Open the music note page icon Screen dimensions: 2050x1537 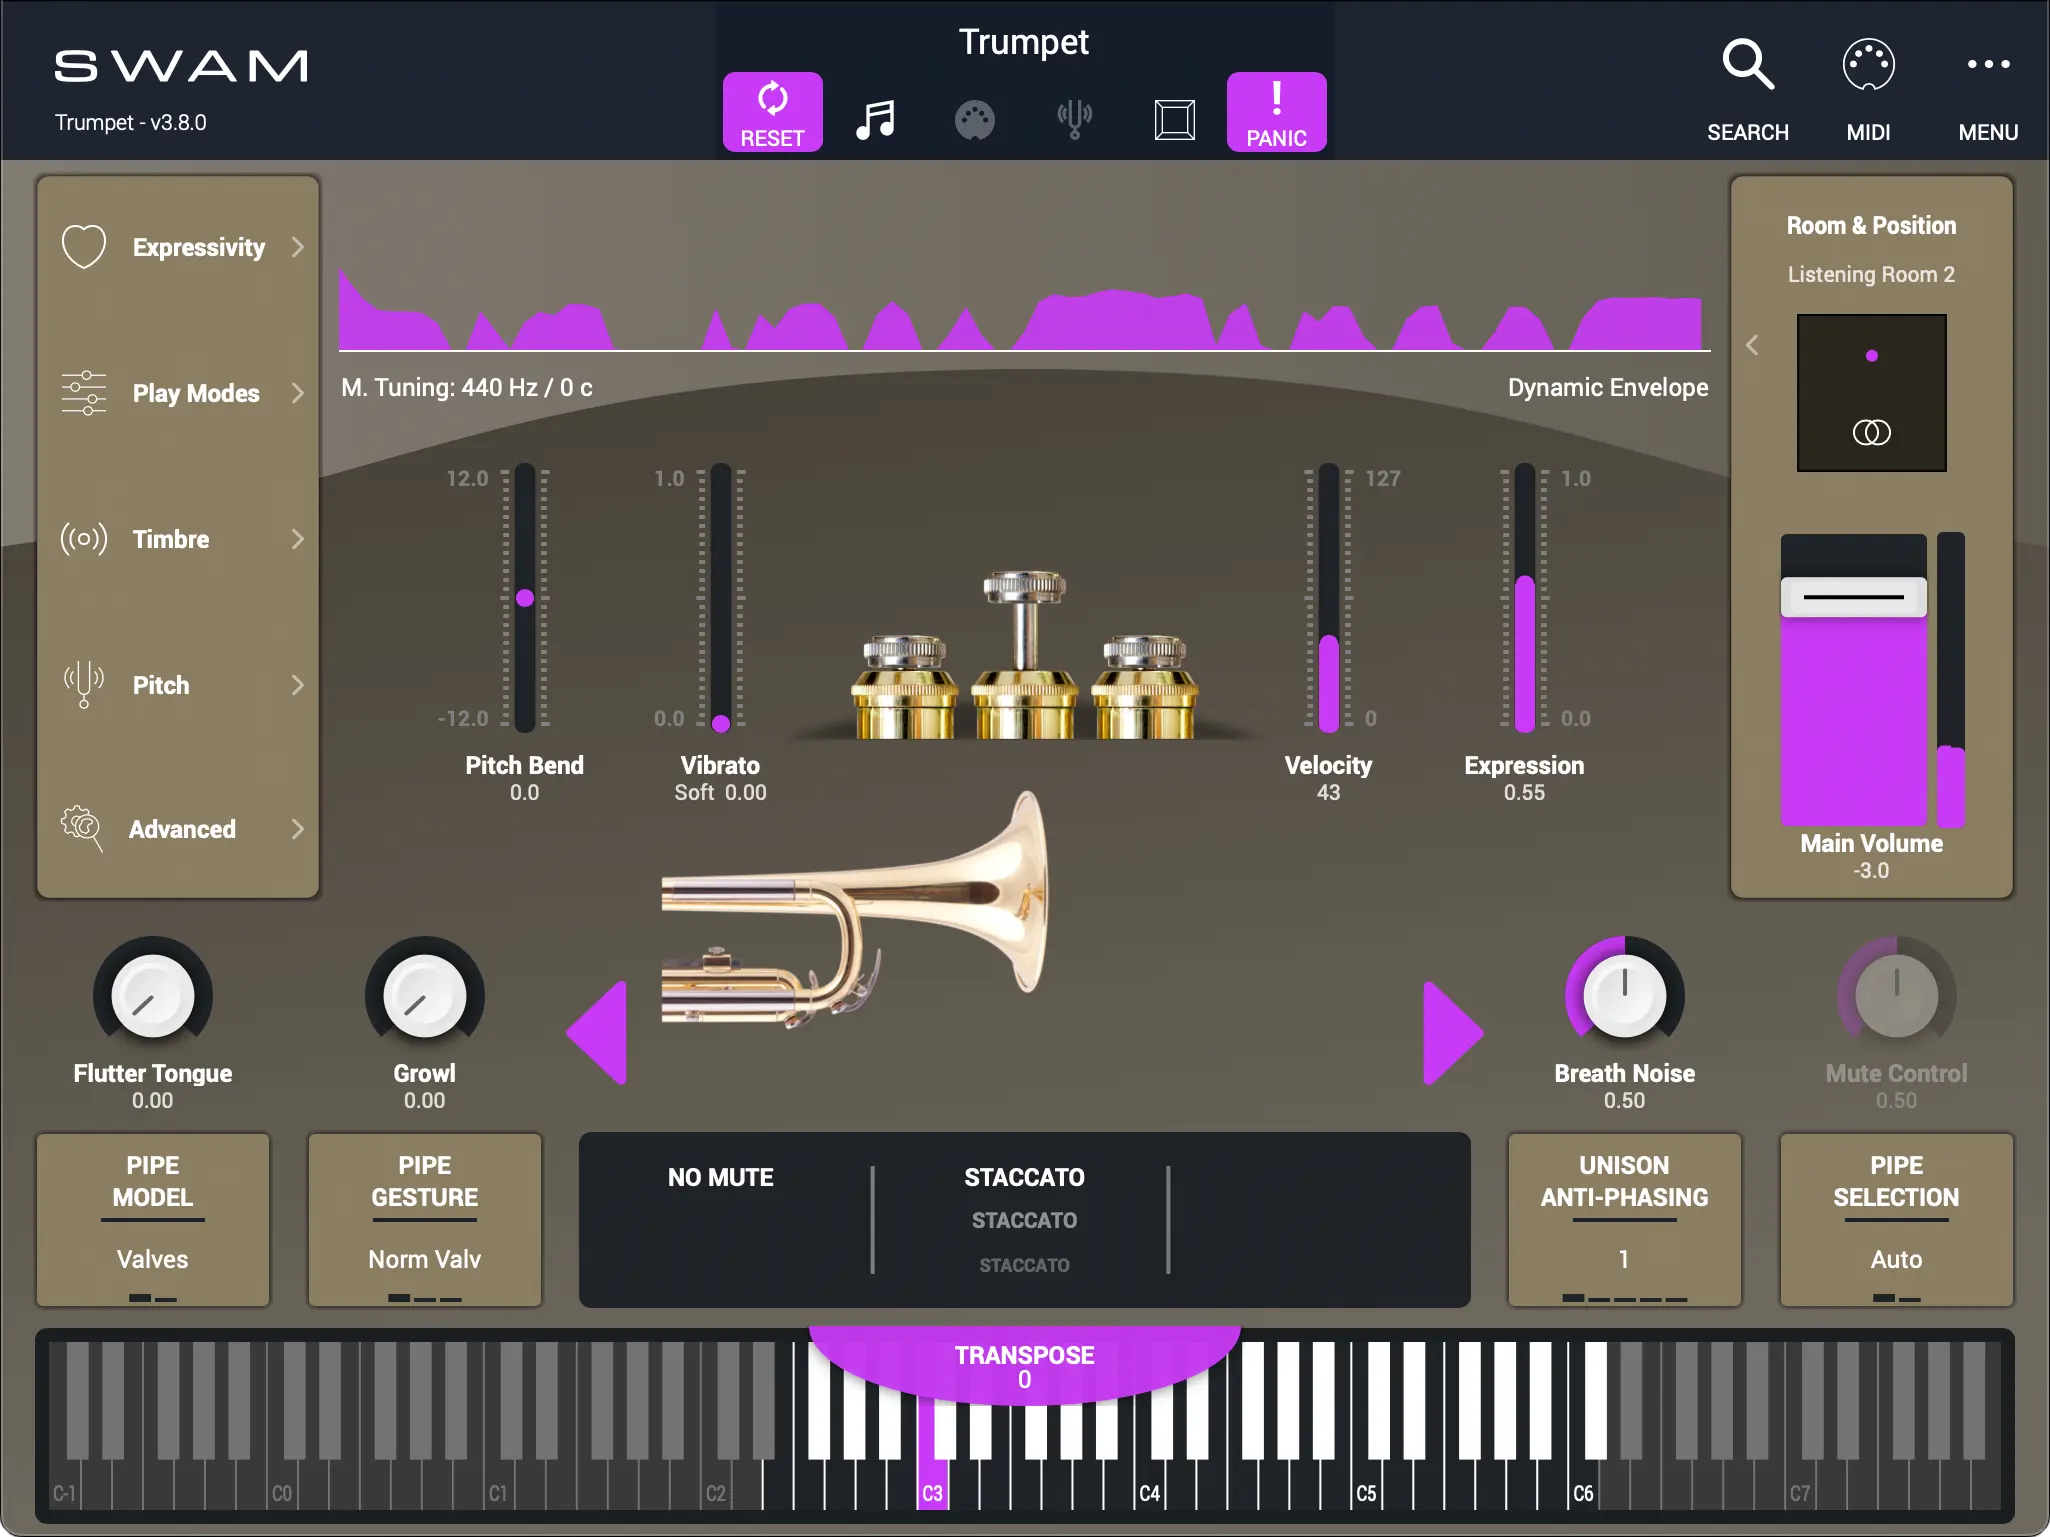pyautogui.click(x=875, y=119)
